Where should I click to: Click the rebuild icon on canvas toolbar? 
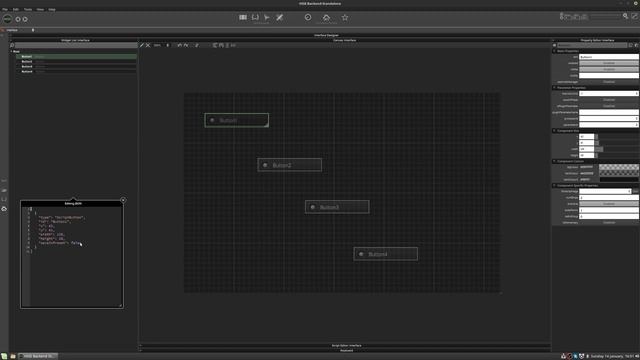click(197, 45)
